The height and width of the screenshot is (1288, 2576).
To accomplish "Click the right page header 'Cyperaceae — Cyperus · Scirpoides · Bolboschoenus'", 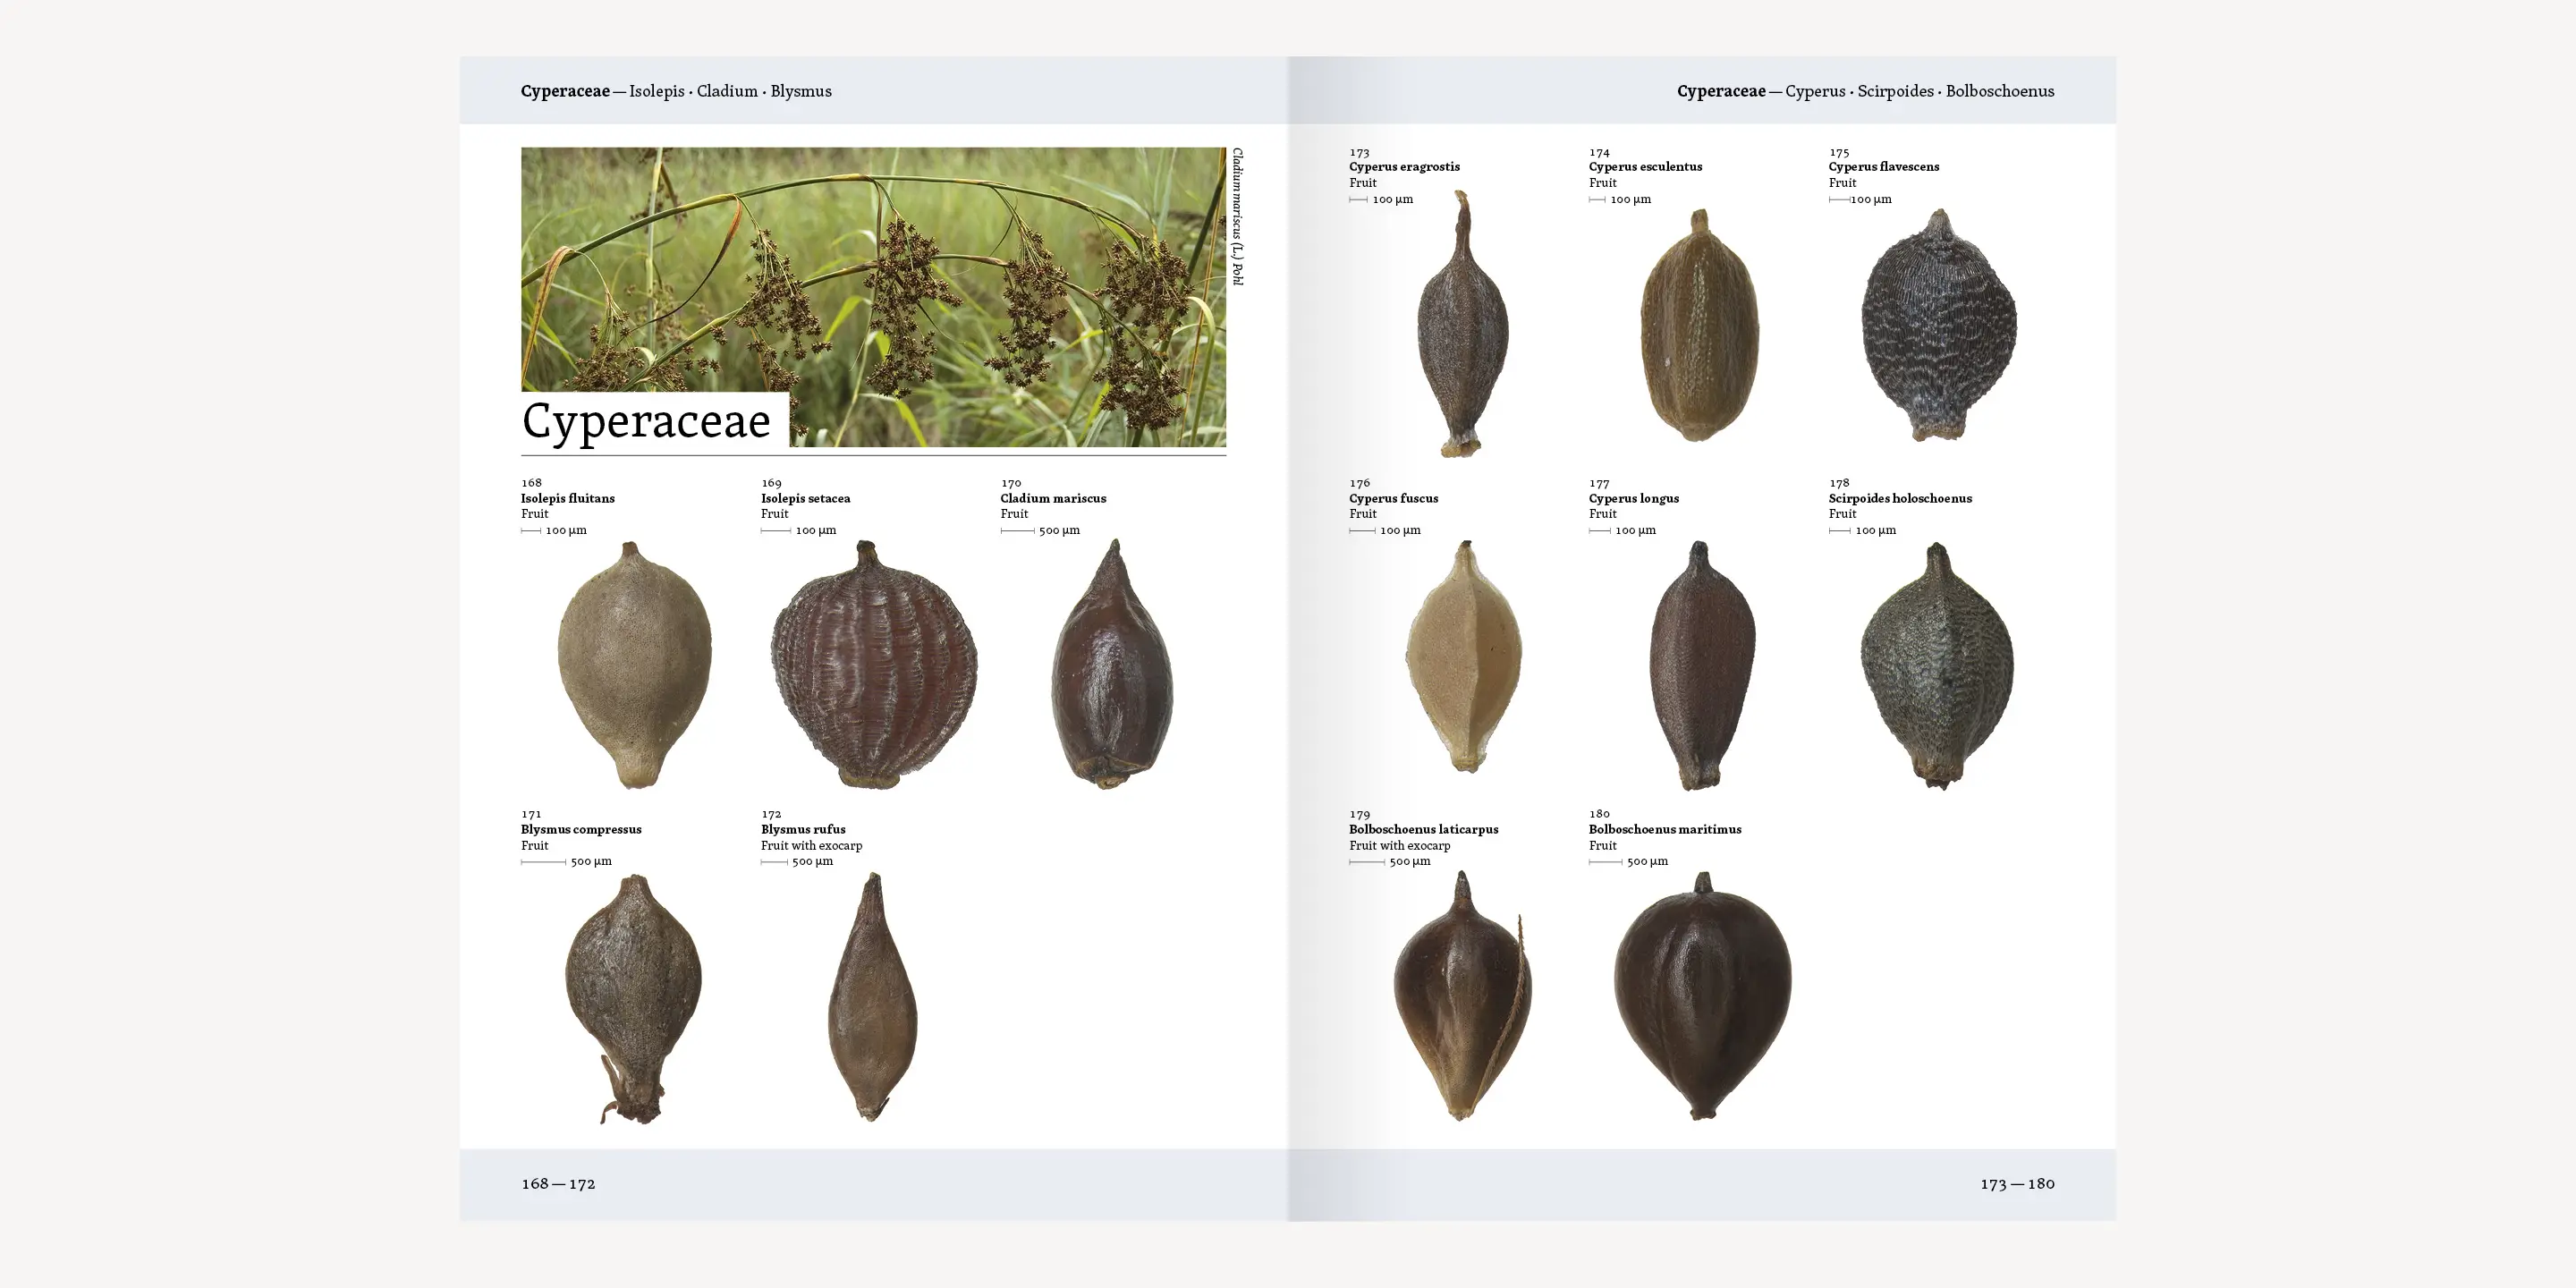I will click(1865, 91).
